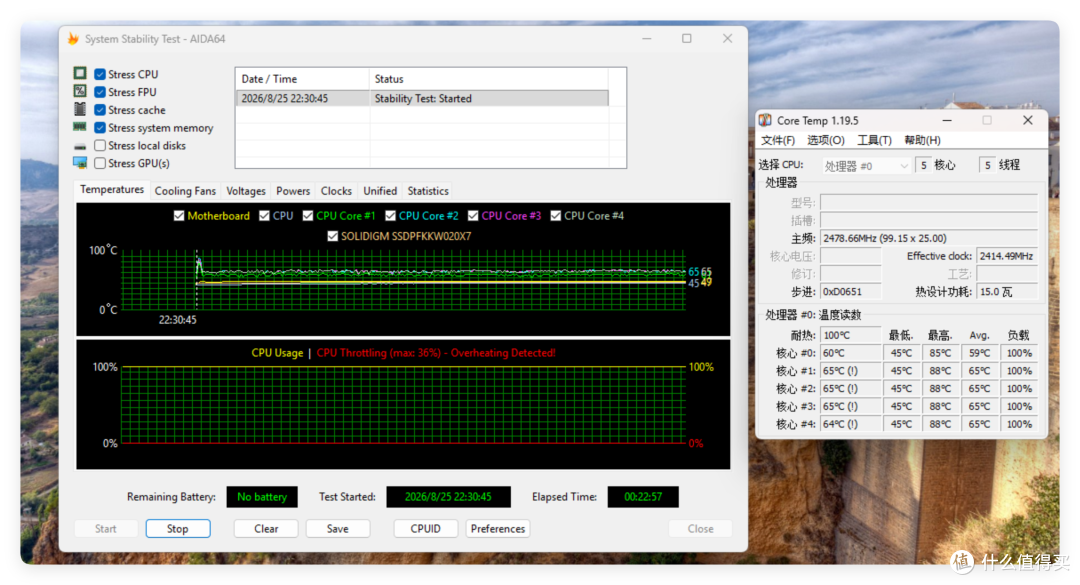
Task: Switch to the Unified tab
Action: click(380, 191)
